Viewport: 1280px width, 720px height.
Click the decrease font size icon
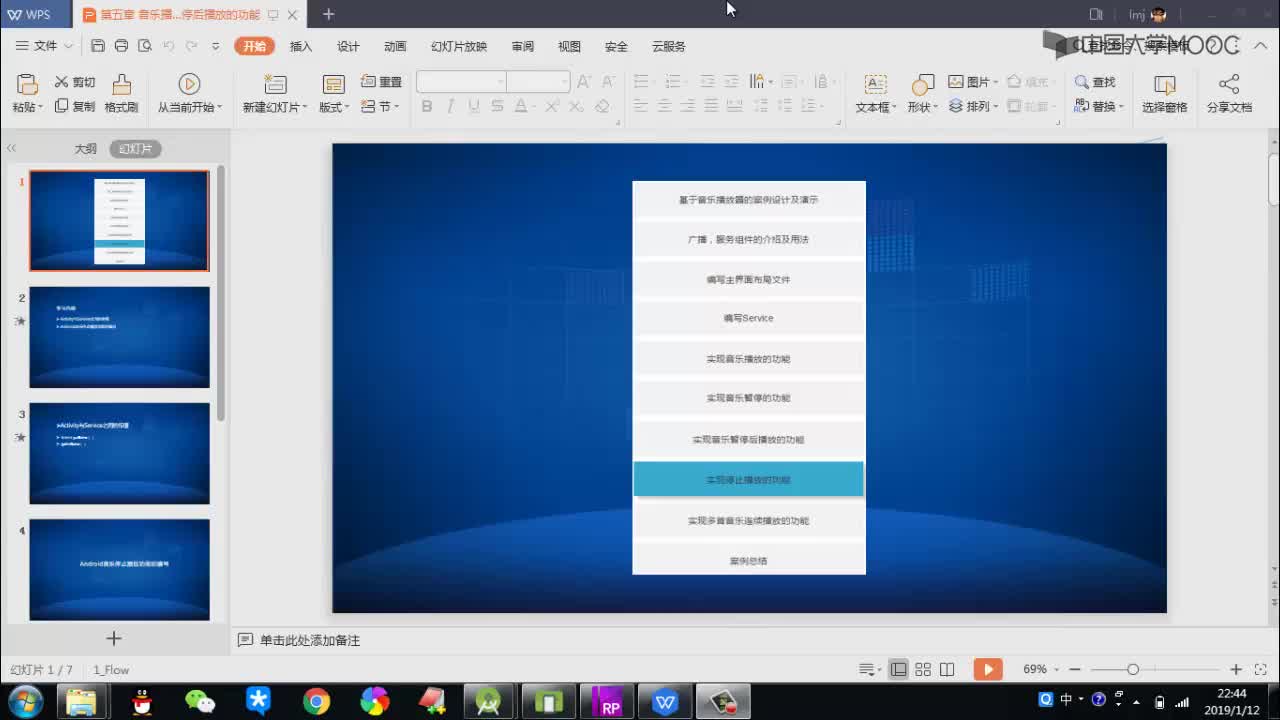click(x=608, y=82)
